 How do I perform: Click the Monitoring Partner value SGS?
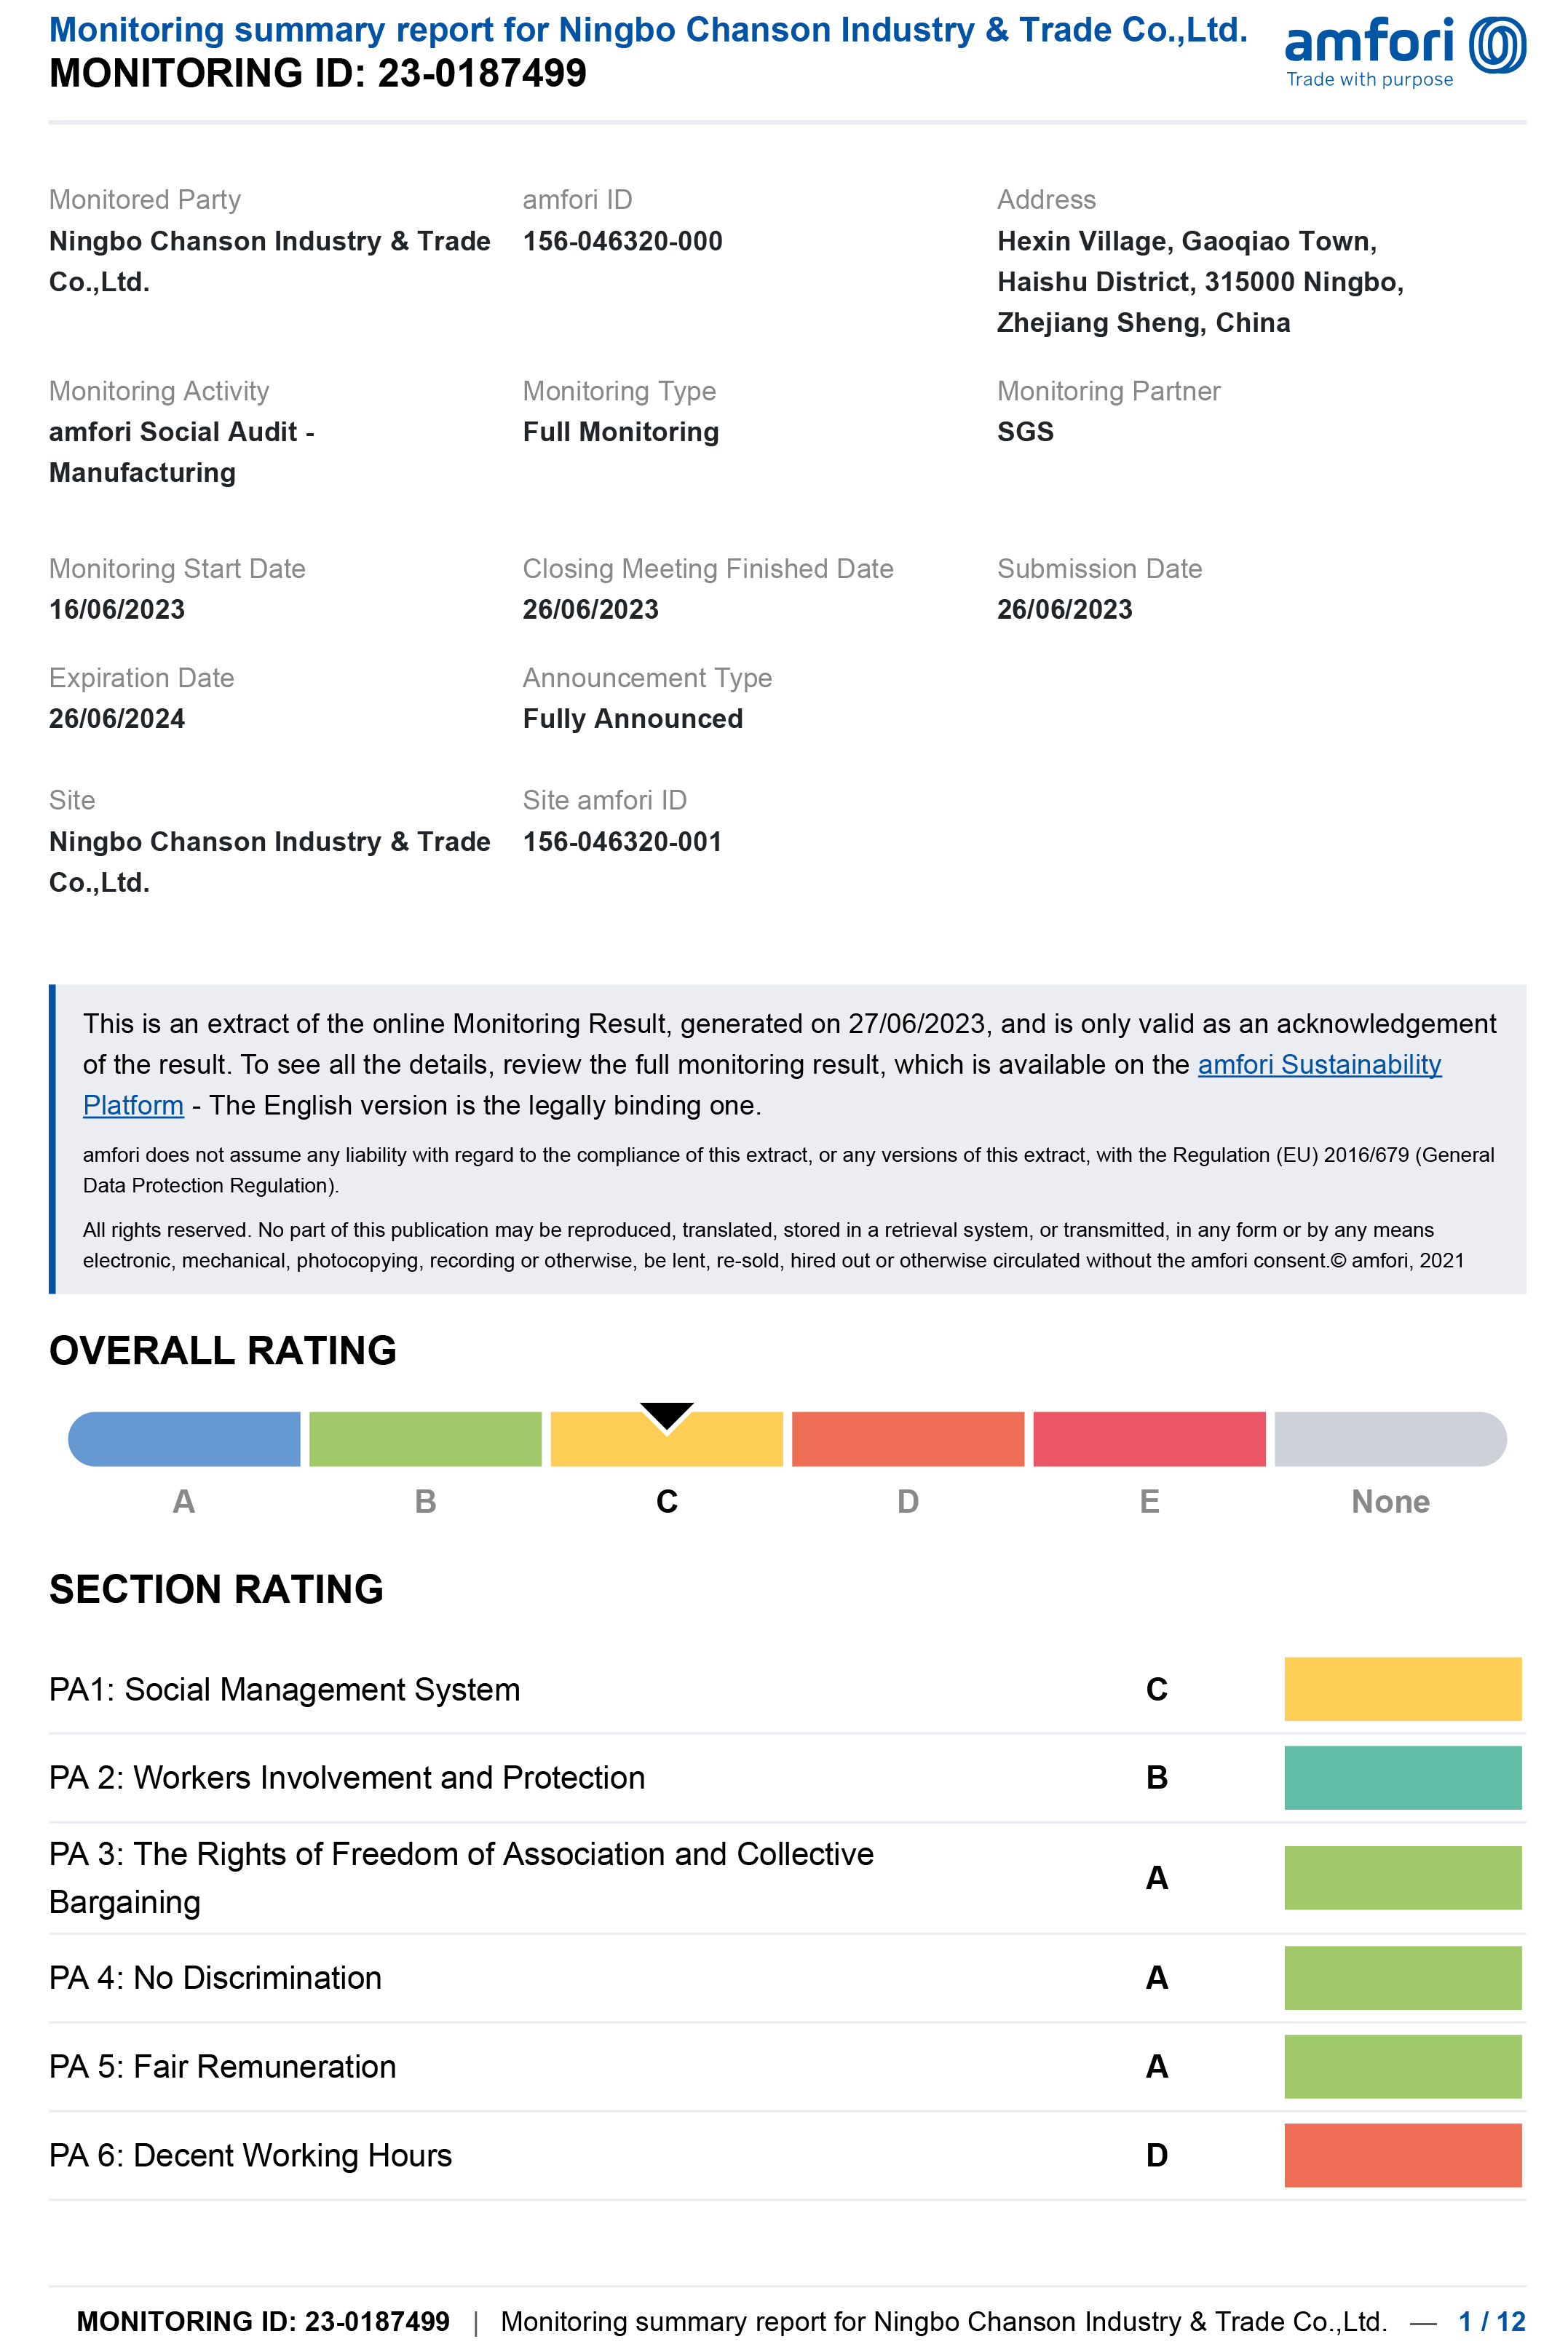point(1025,432)
